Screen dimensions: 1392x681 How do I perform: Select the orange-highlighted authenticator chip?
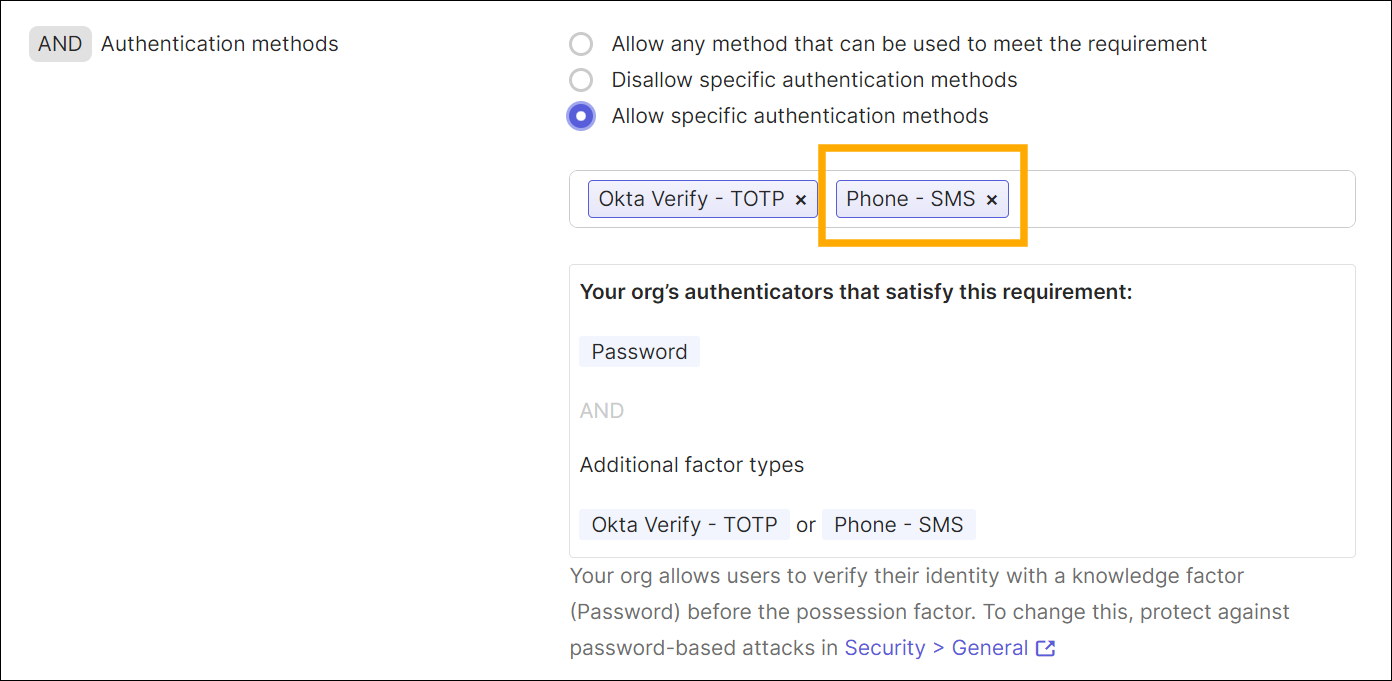[x=922, y=199]
